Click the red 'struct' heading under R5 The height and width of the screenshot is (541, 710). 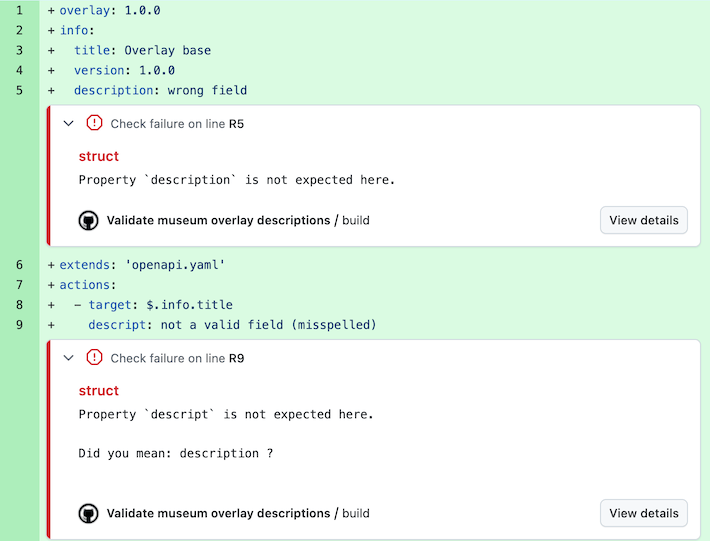click(99, 156)
